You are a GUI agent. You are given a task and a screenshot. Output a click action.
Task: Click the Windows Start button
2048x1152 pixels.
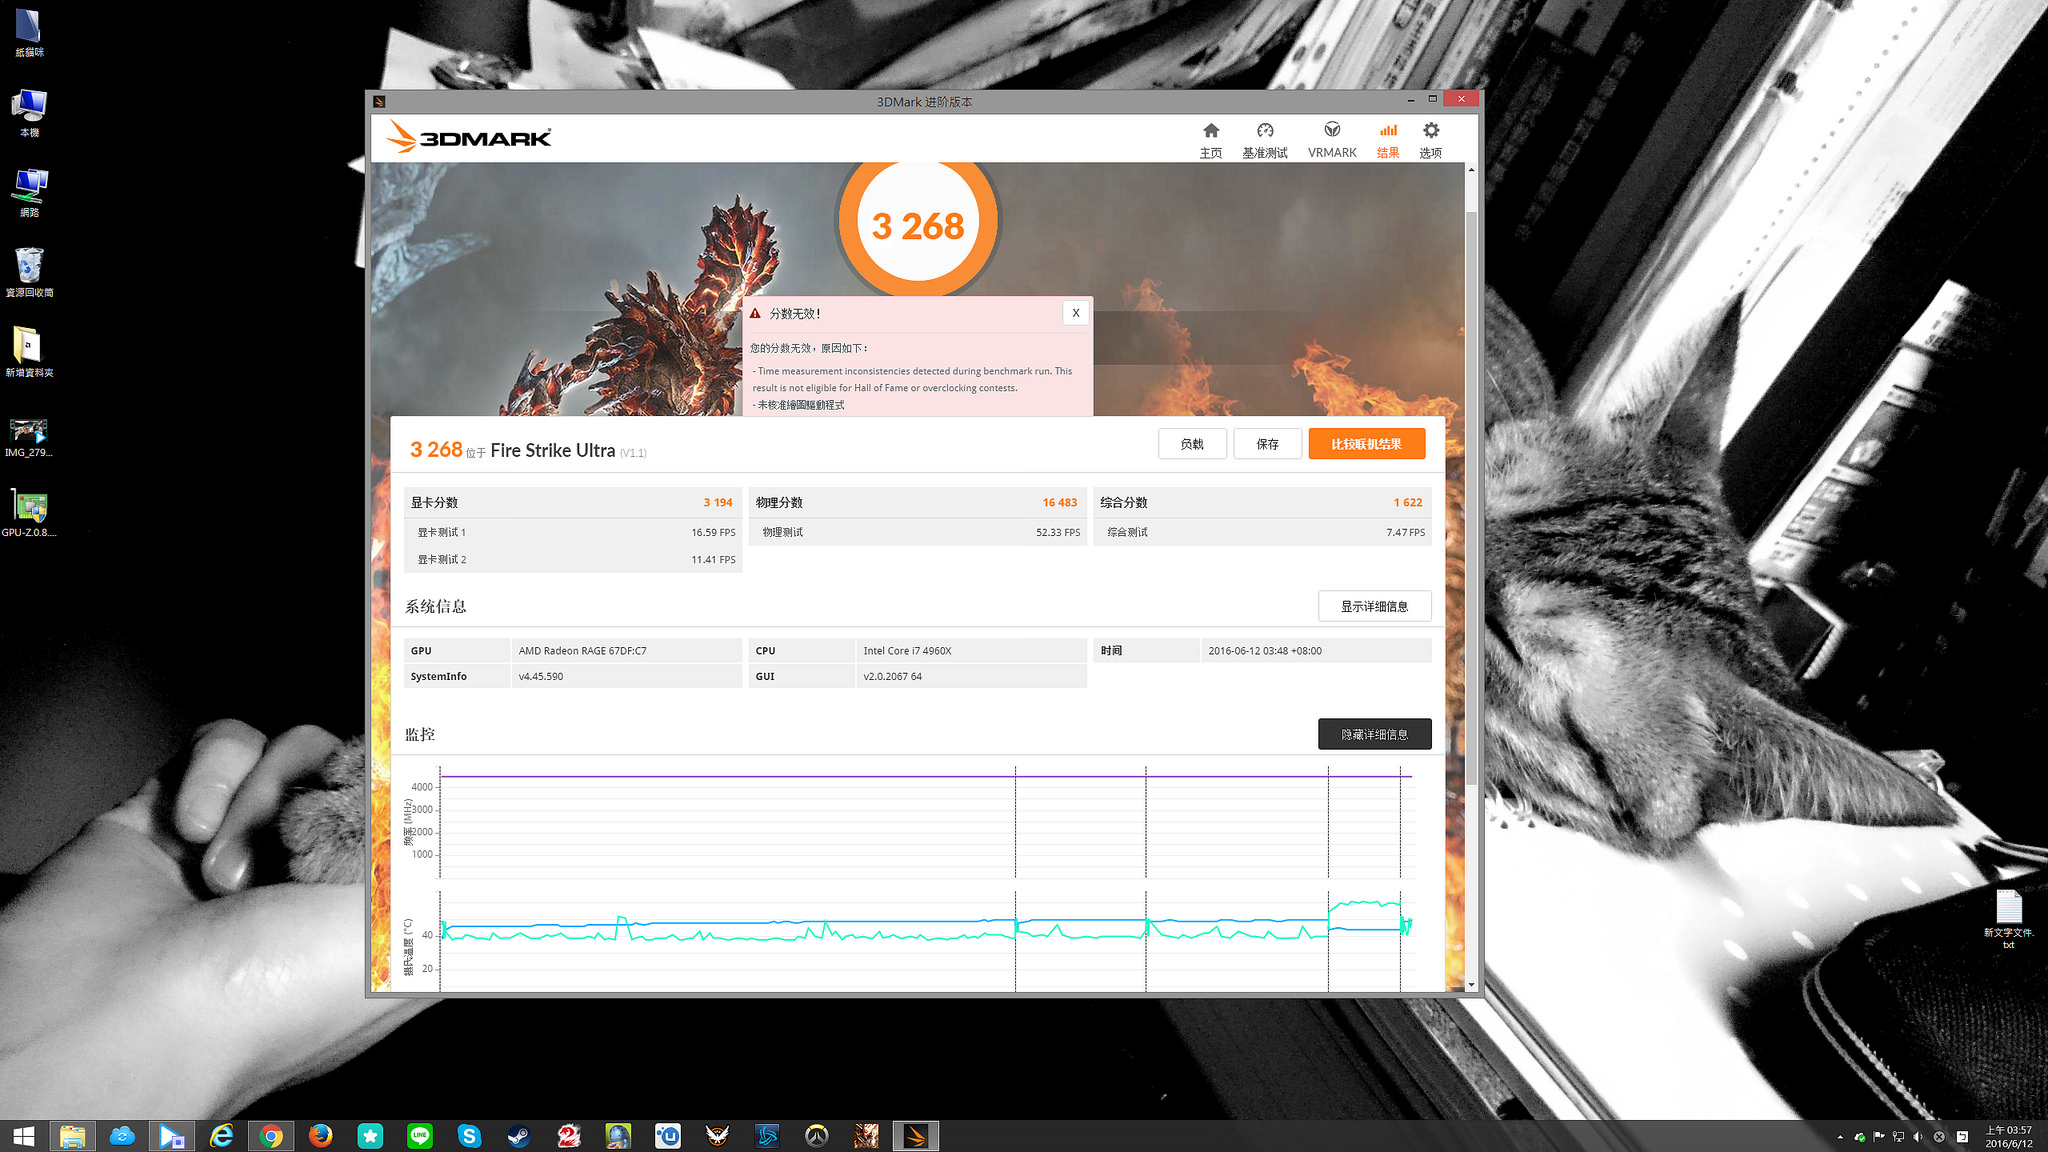click(x=24, y=1136)
